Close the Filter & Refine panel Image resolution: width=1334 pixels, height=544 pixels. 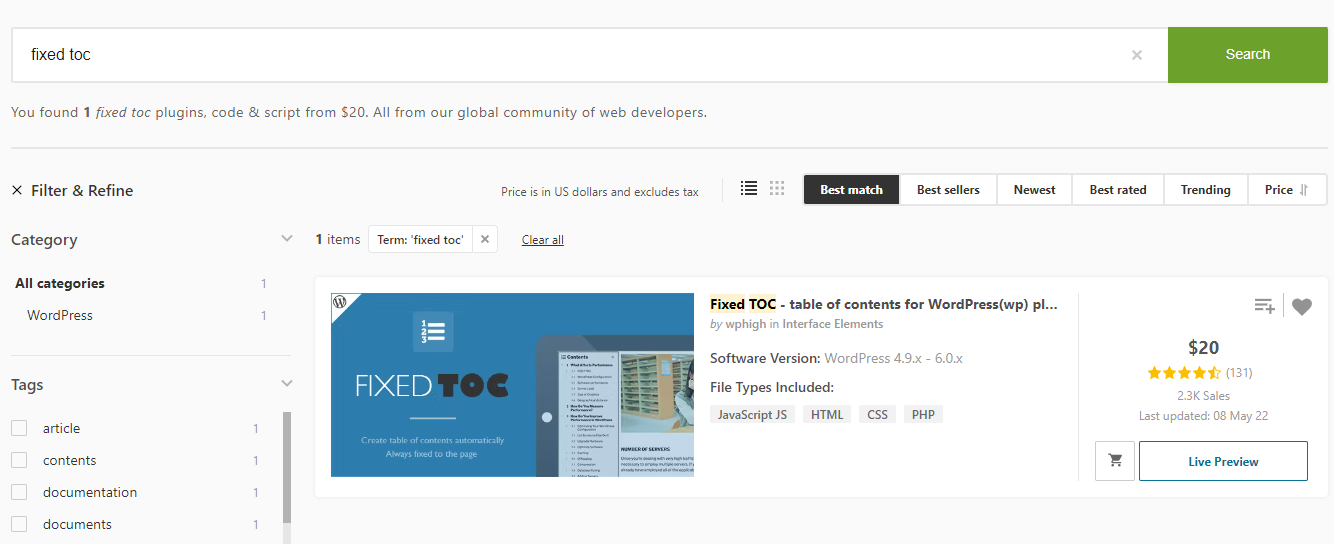pyautogui.click(x=17, y=191)
